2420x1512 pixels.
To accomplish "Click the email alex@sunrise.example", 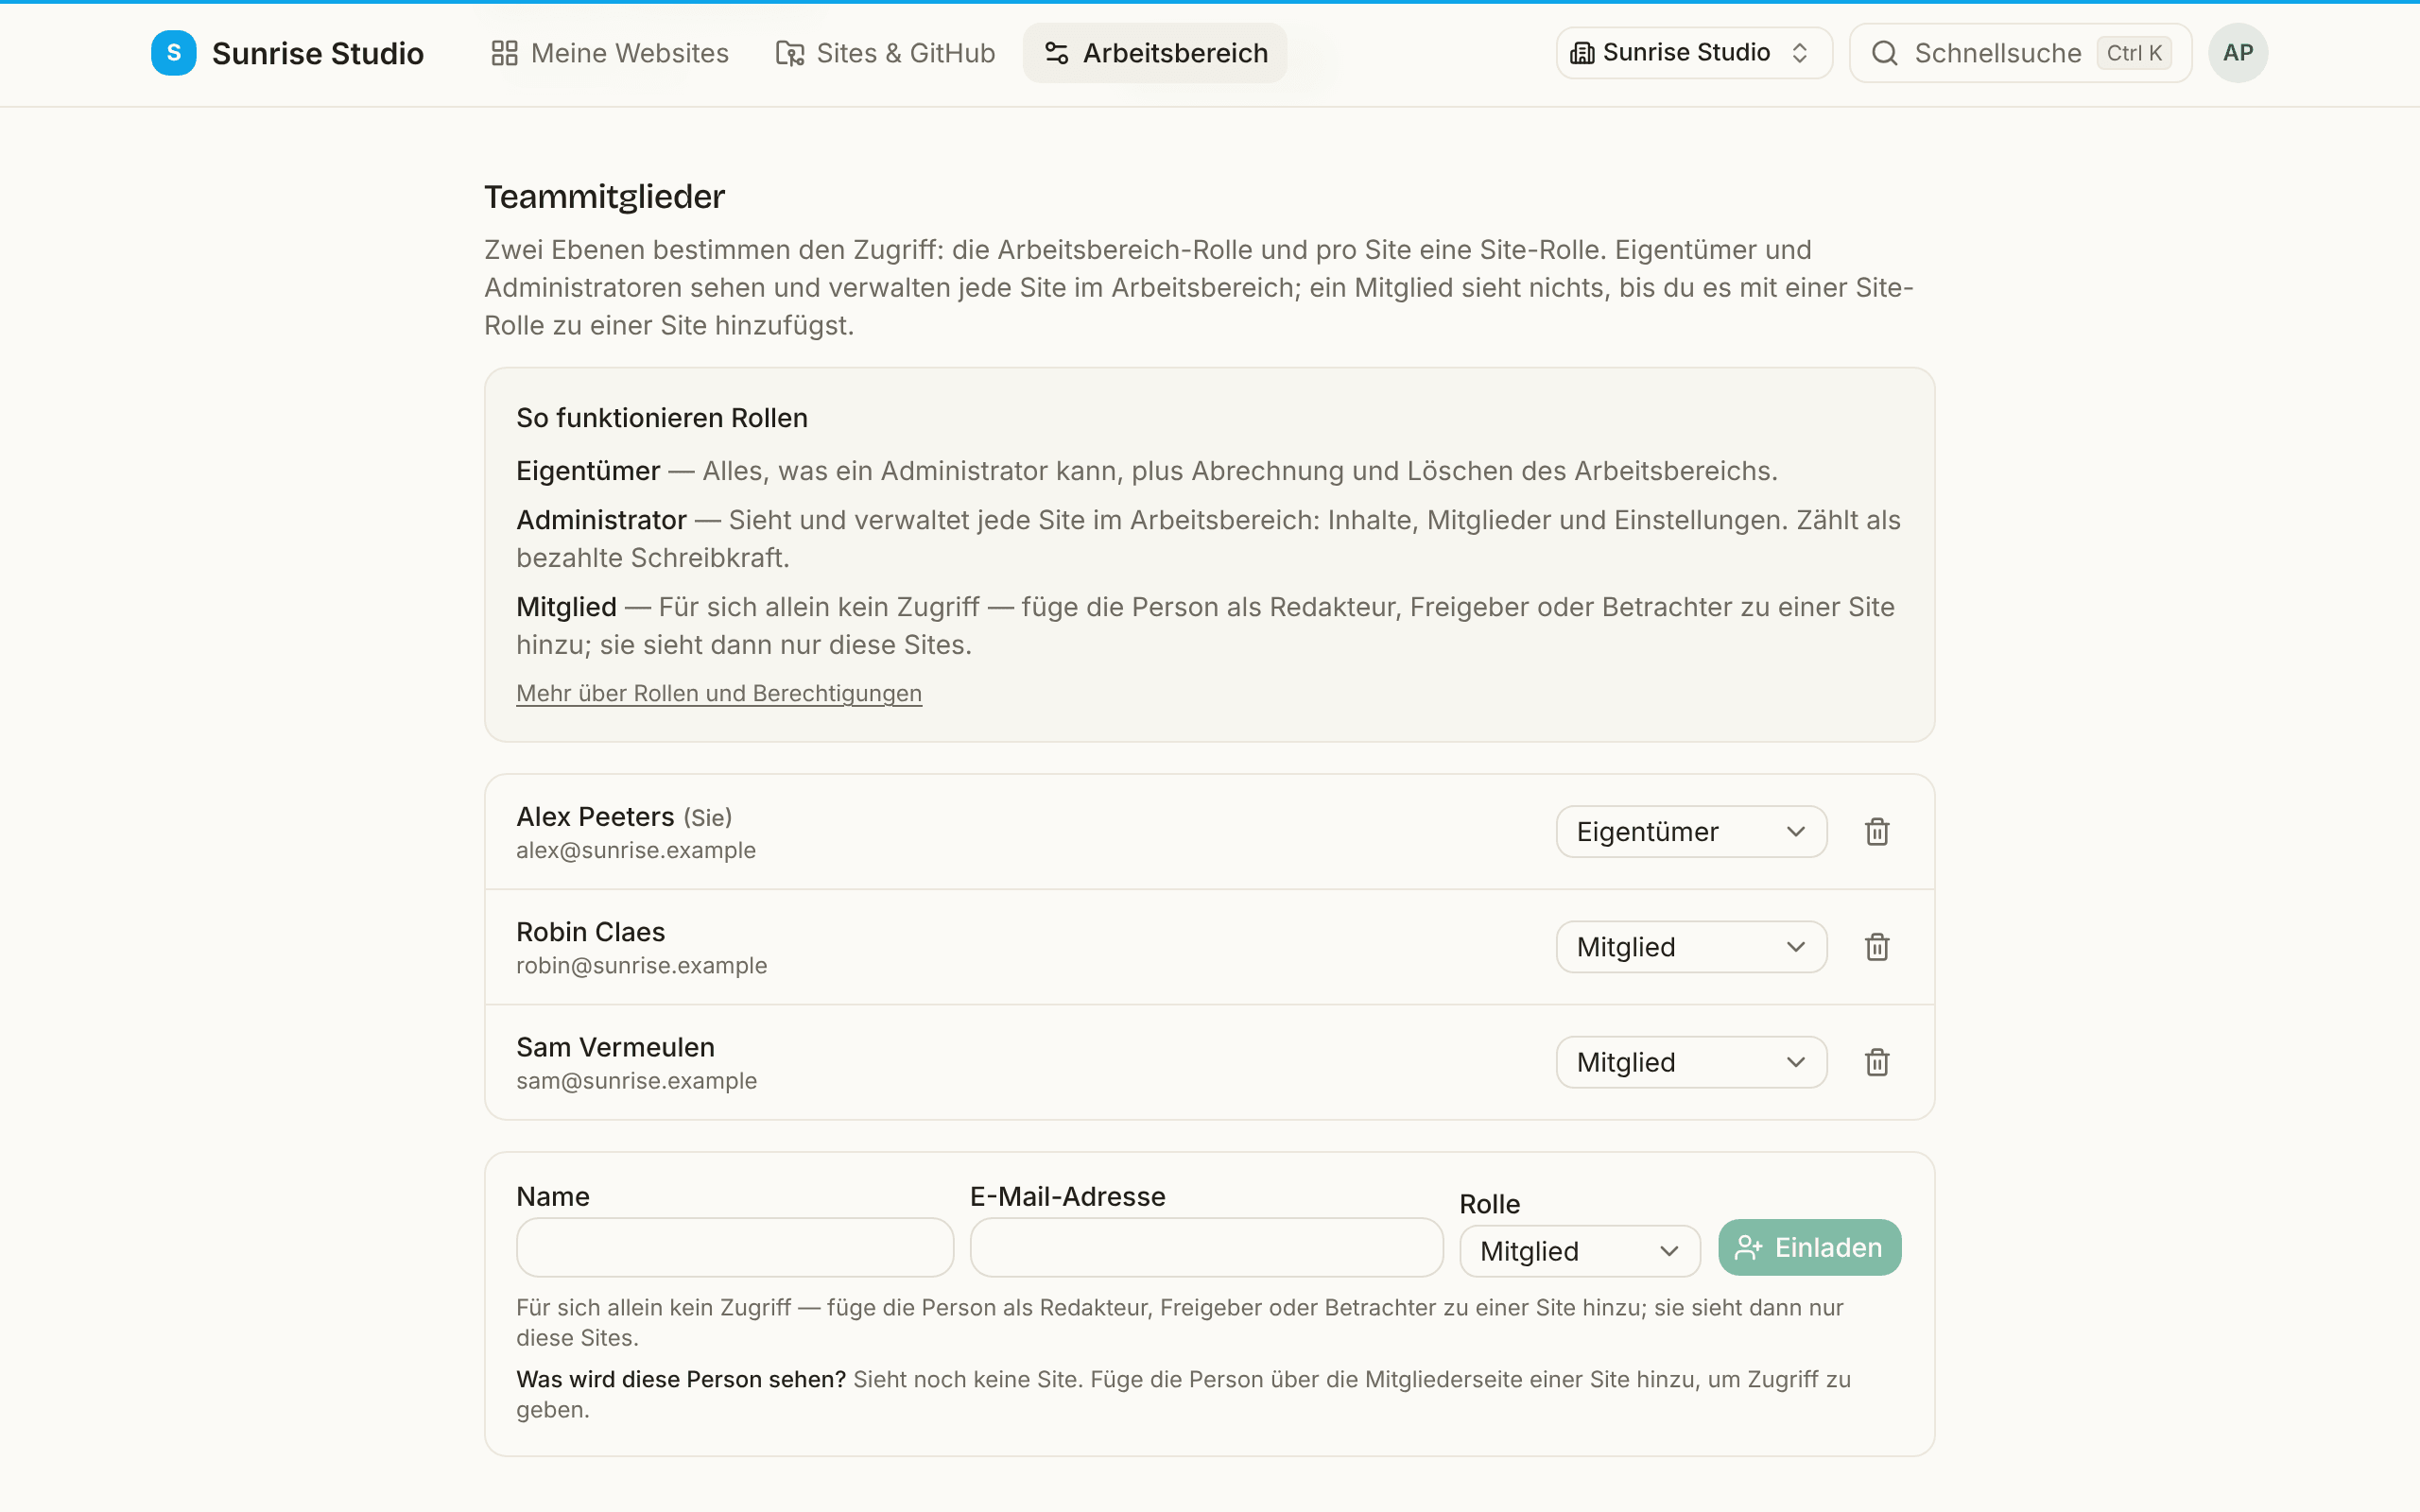I will [636, 850].
